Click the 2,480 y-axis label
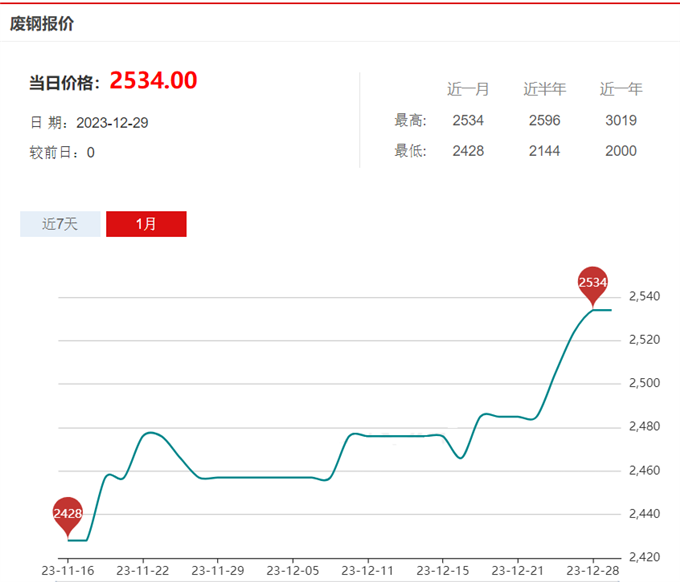Image resolution: width=680 pixels, height=582 pixels. point(644,427)
